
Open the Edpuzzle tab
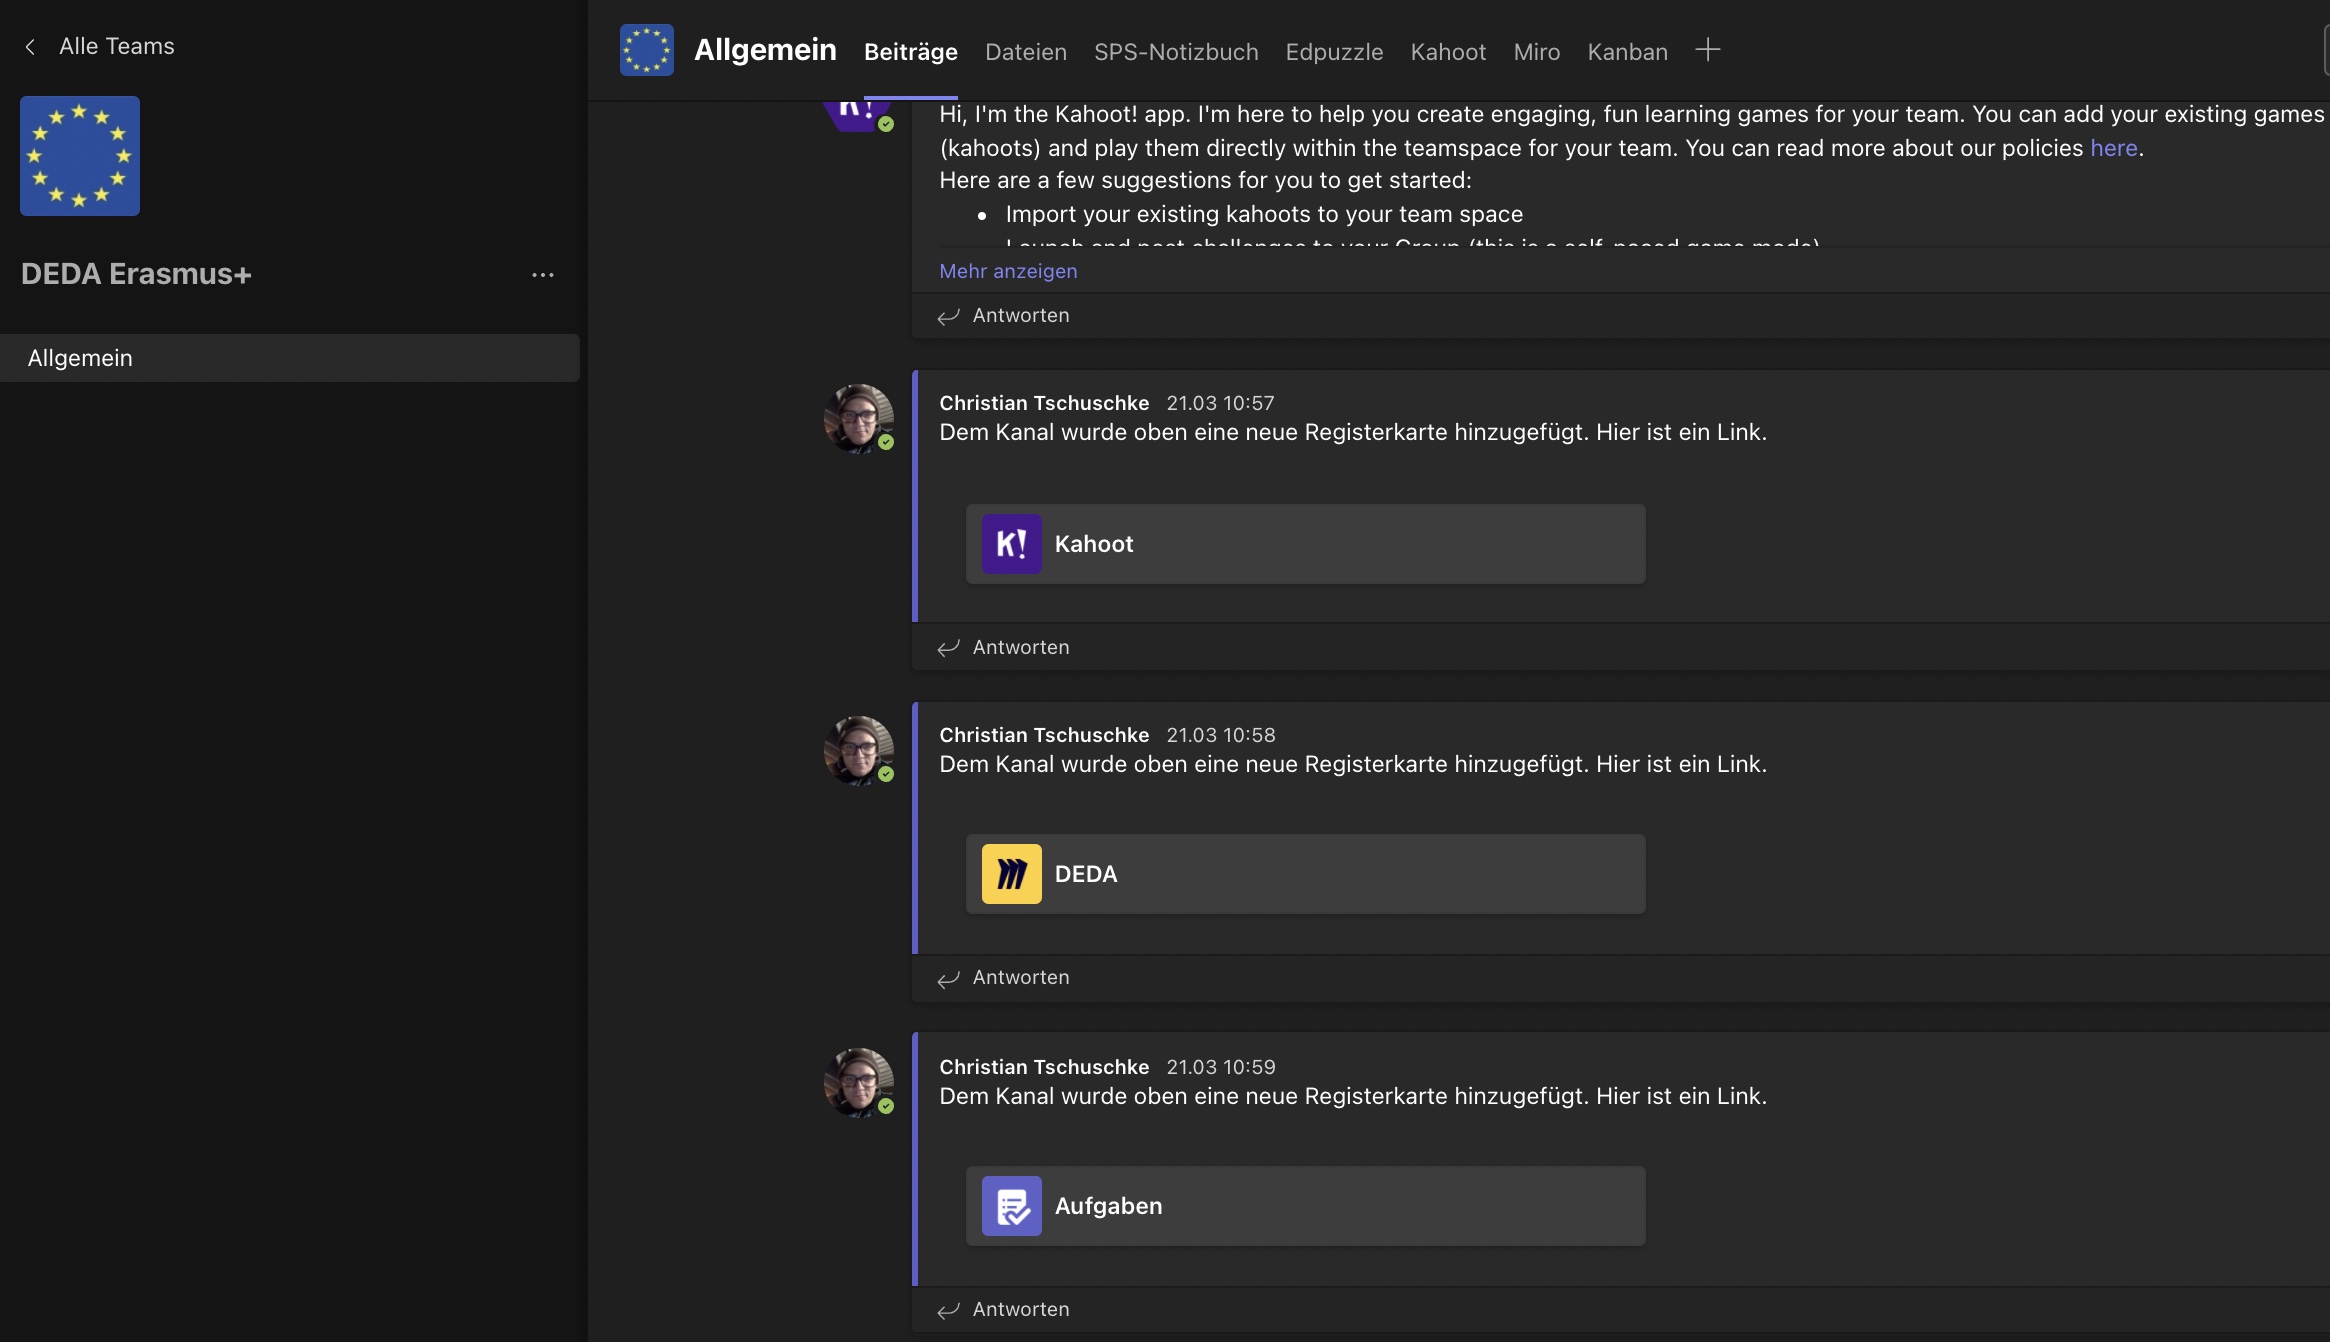(x=1333, y=52)
